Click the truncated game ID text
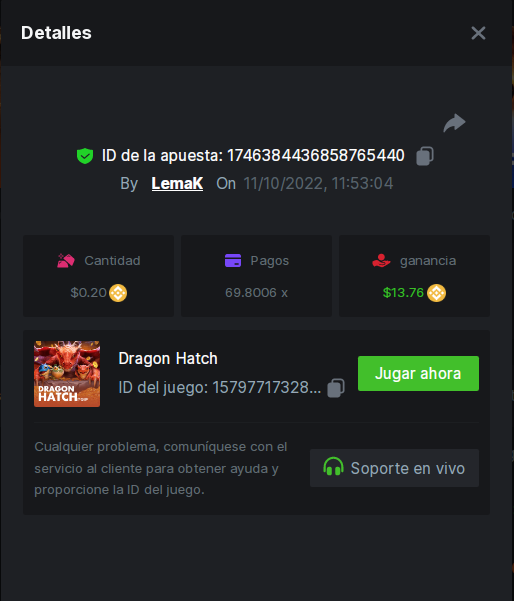Screen dimensions: 514x601 [x=220, y=388]
